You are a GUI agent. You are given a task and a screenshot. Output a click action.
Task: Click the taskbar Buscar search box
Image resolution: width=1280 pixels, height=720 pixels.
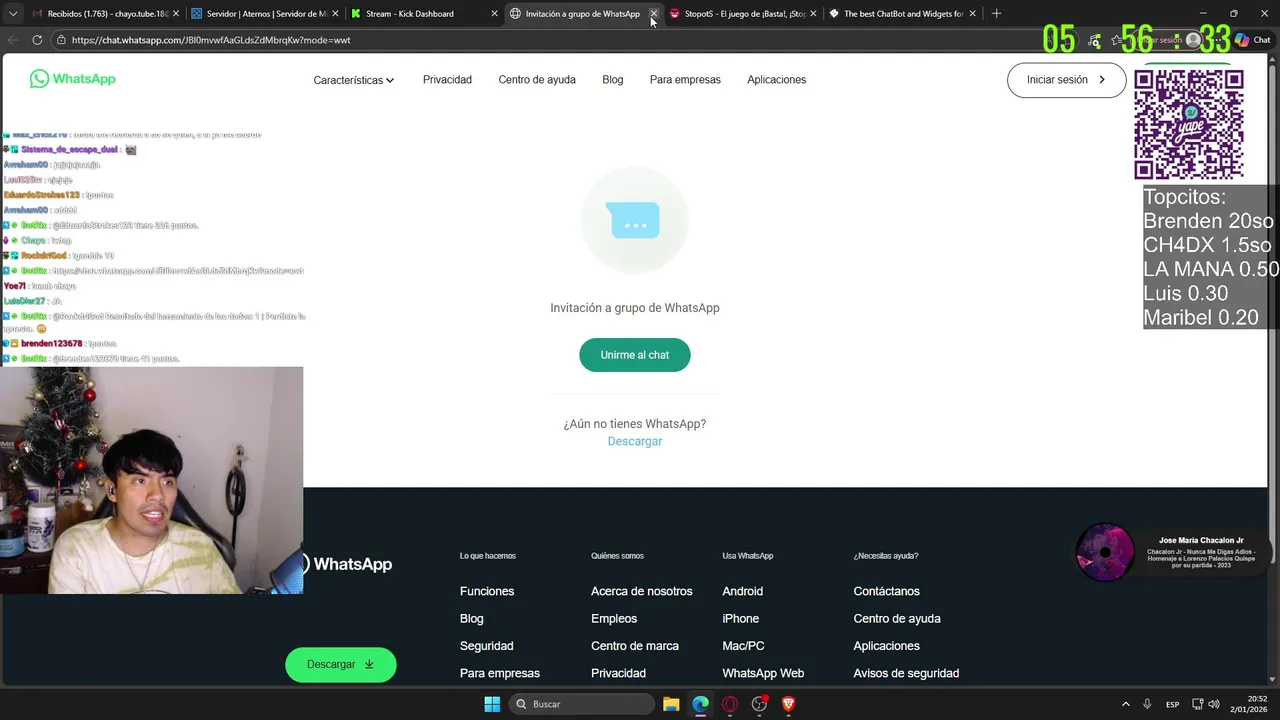580,704
